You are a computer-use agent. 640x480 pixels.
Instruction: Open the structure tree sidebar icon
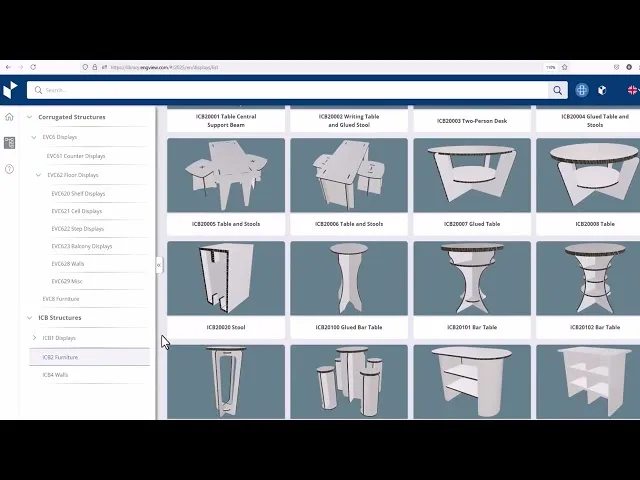(9, 142)
